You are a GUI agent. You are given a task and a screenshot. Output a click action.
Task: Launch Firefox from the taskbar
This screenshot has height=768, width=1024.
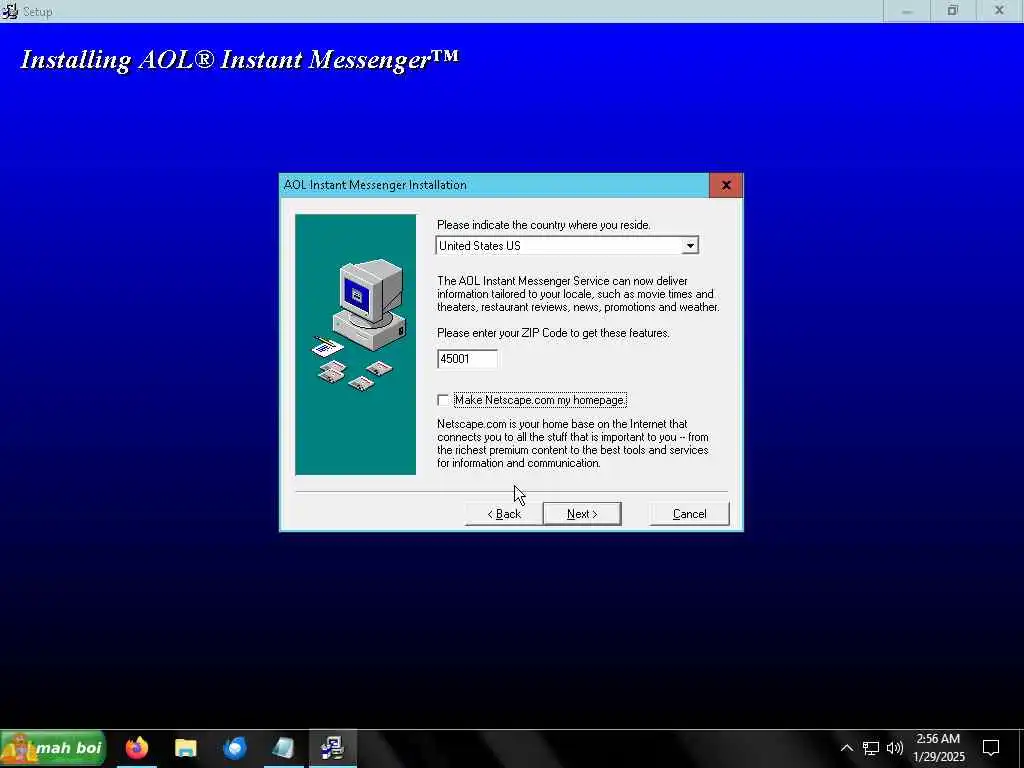[137, 748]
